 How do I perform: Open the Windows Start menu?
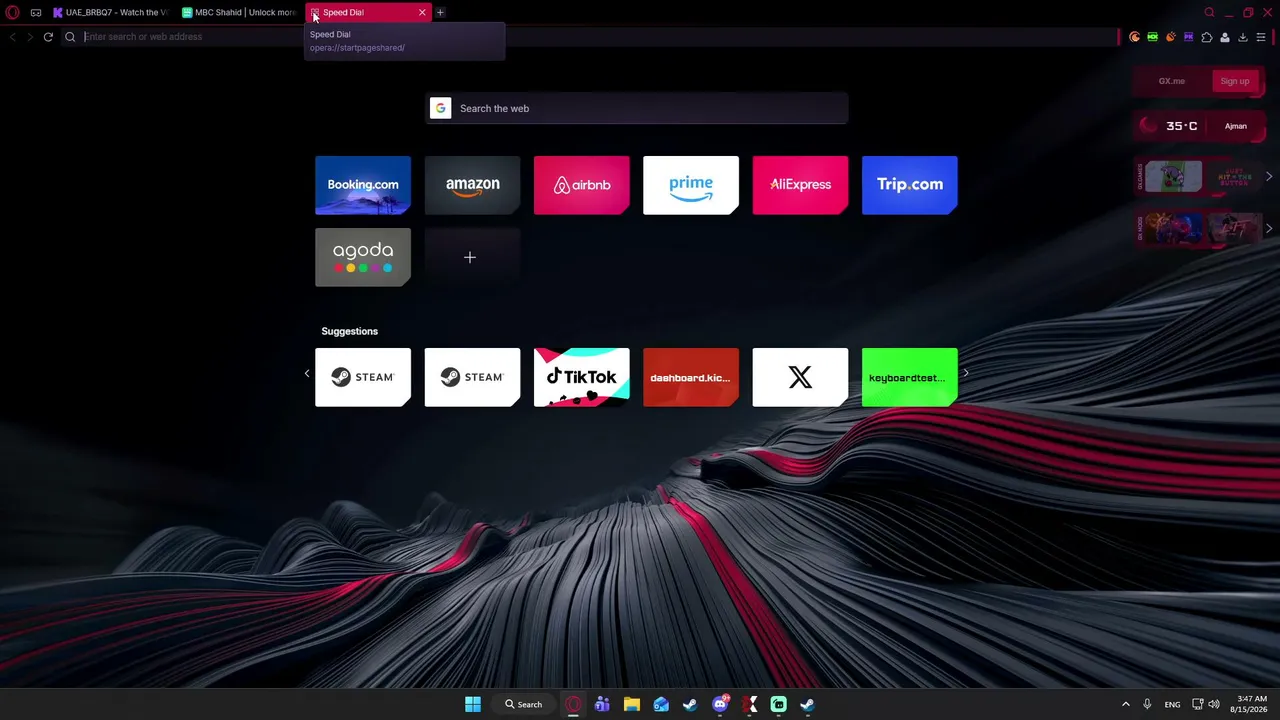(x=473, y=704)
